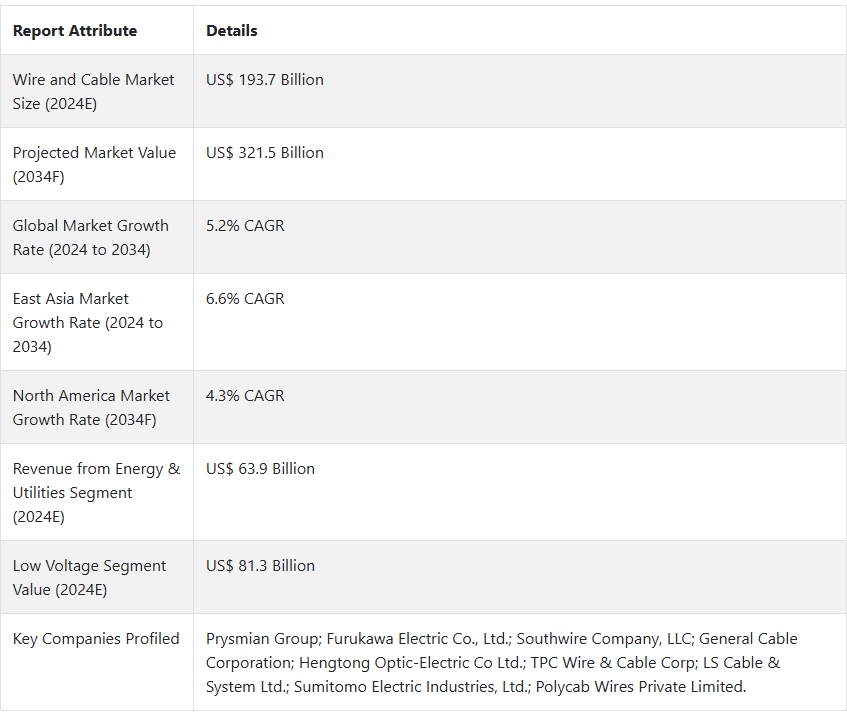Select the "North America Market Growth Rate" cell
The height and width of the screenshot is (716, 847).
pos(91,407)
